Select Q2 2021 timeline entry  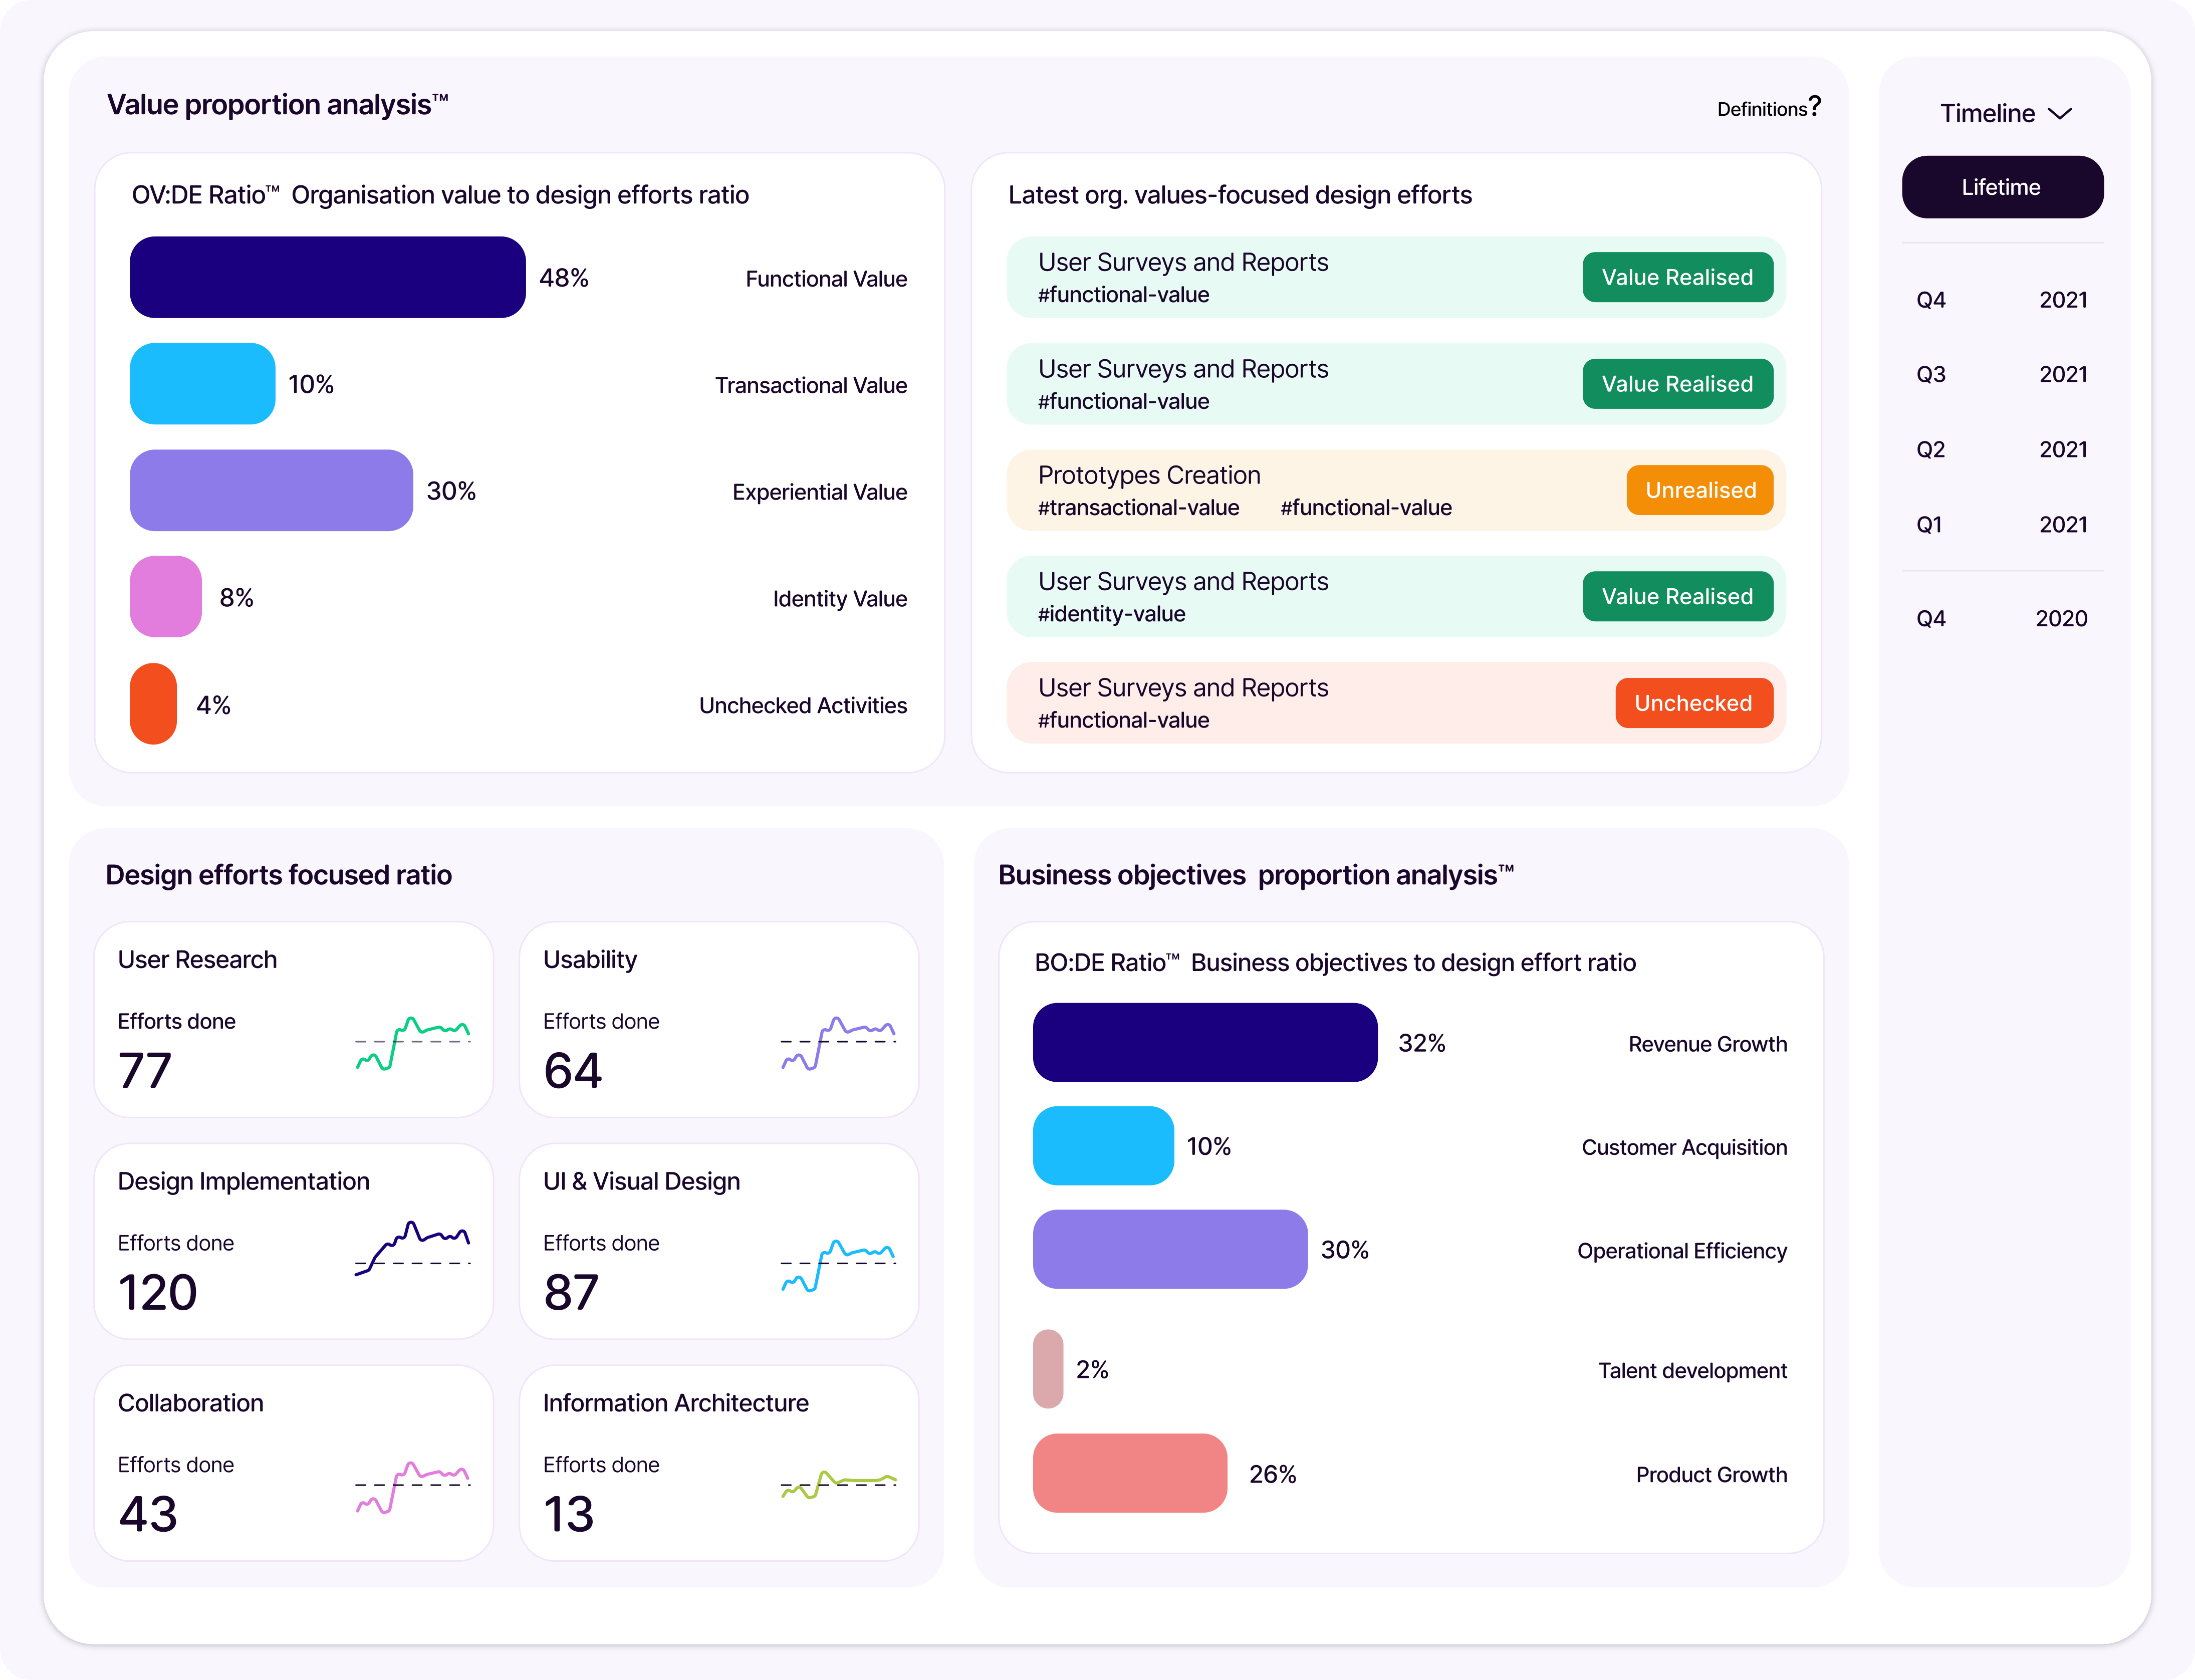click(2001, 450)
